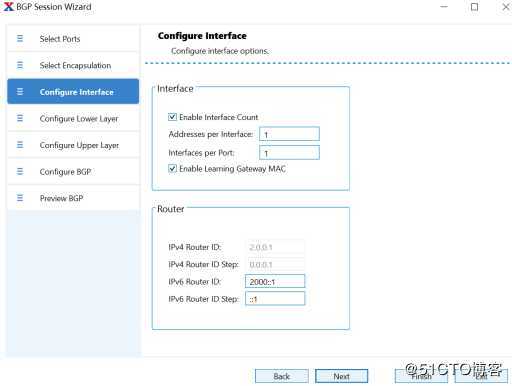The image size is (512, 386).
Task: Jump to Configure Lower Layer step
Action: point(73,118)
